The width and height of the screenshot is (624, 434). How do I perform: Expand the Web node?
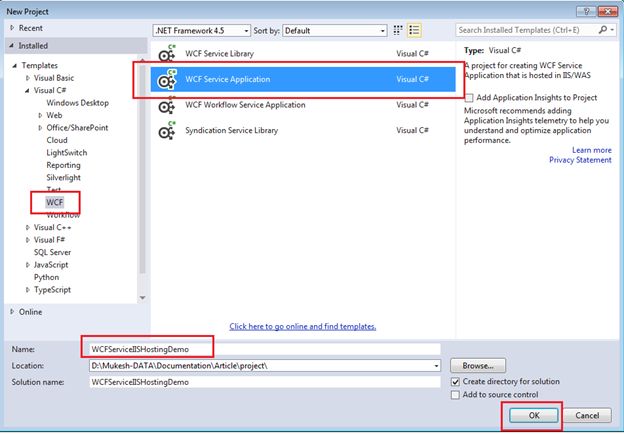(x=40, y=115)
